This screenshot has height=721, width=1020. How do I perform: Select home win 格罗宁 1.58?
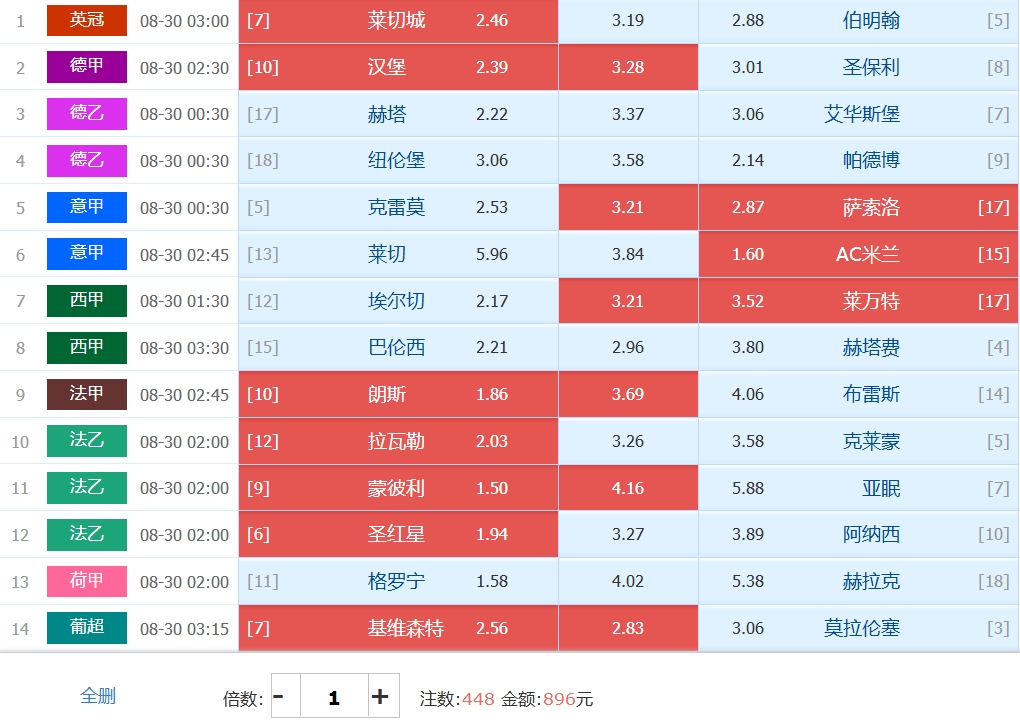point(398,581)
